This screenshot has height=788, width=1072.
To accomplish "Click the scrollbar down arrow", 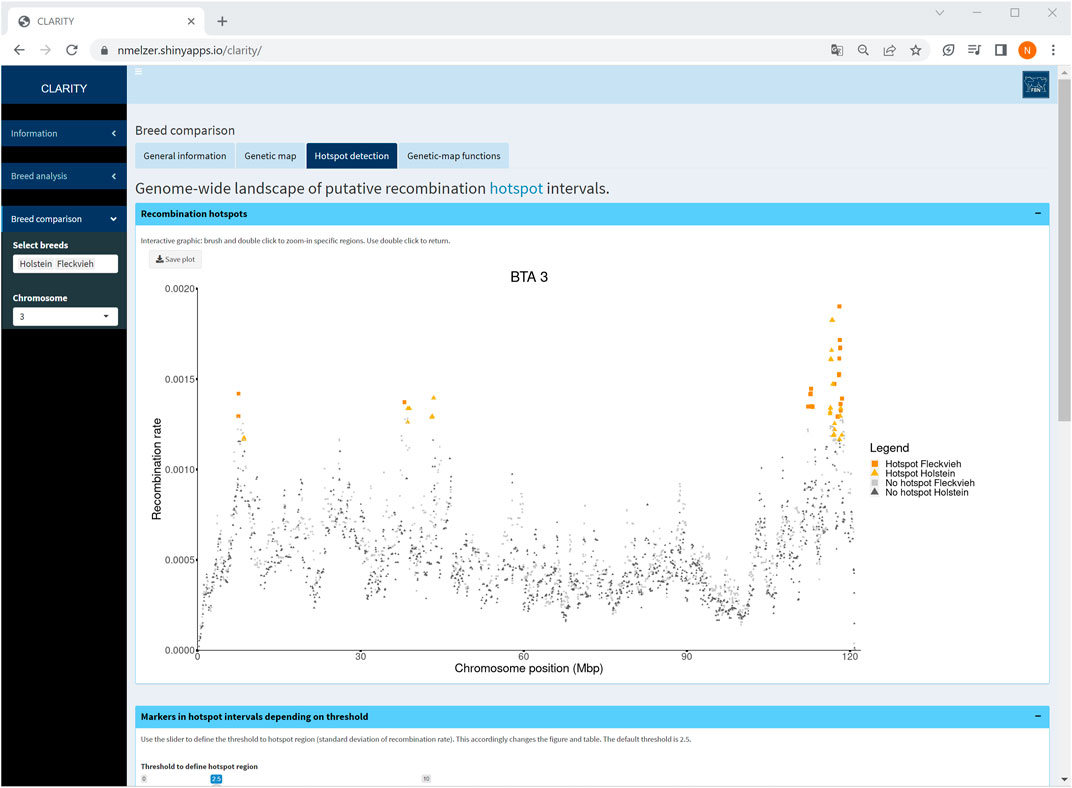I will pyautogui.click(x=1064, y=780).
